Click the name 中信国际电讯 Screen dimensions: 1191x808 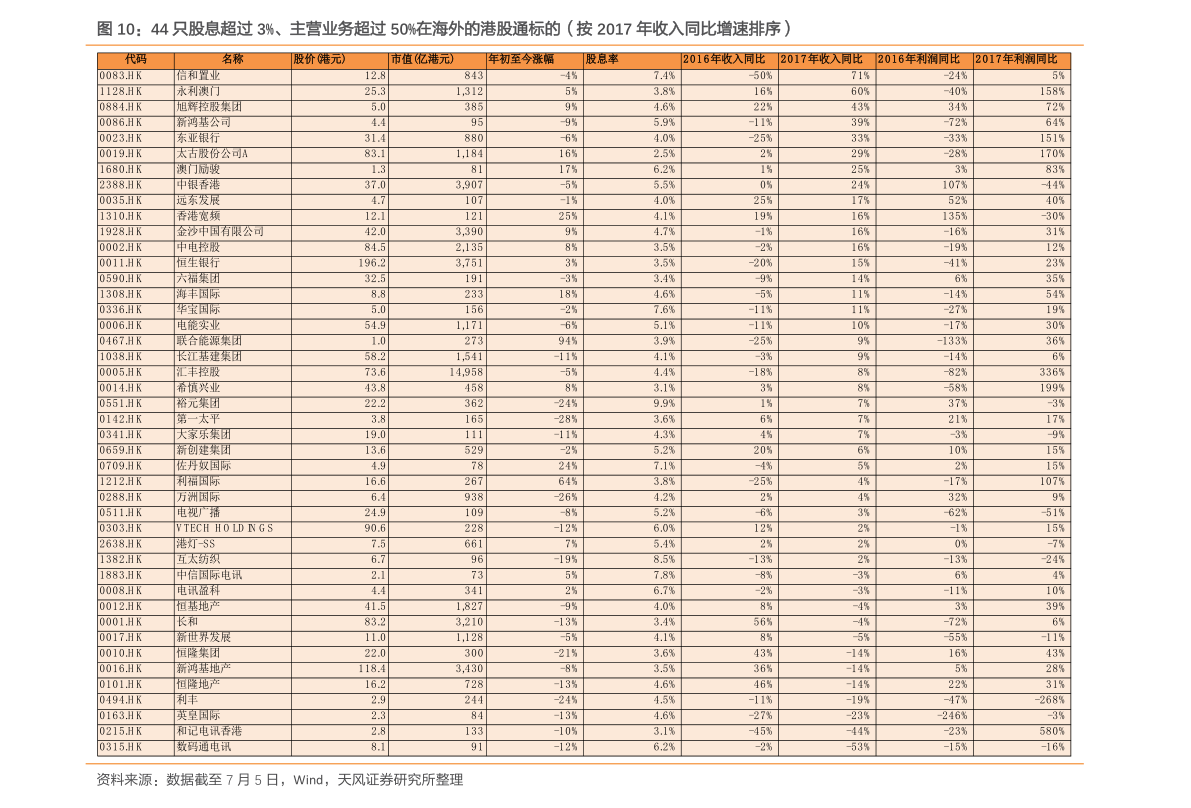coord(209,575)
